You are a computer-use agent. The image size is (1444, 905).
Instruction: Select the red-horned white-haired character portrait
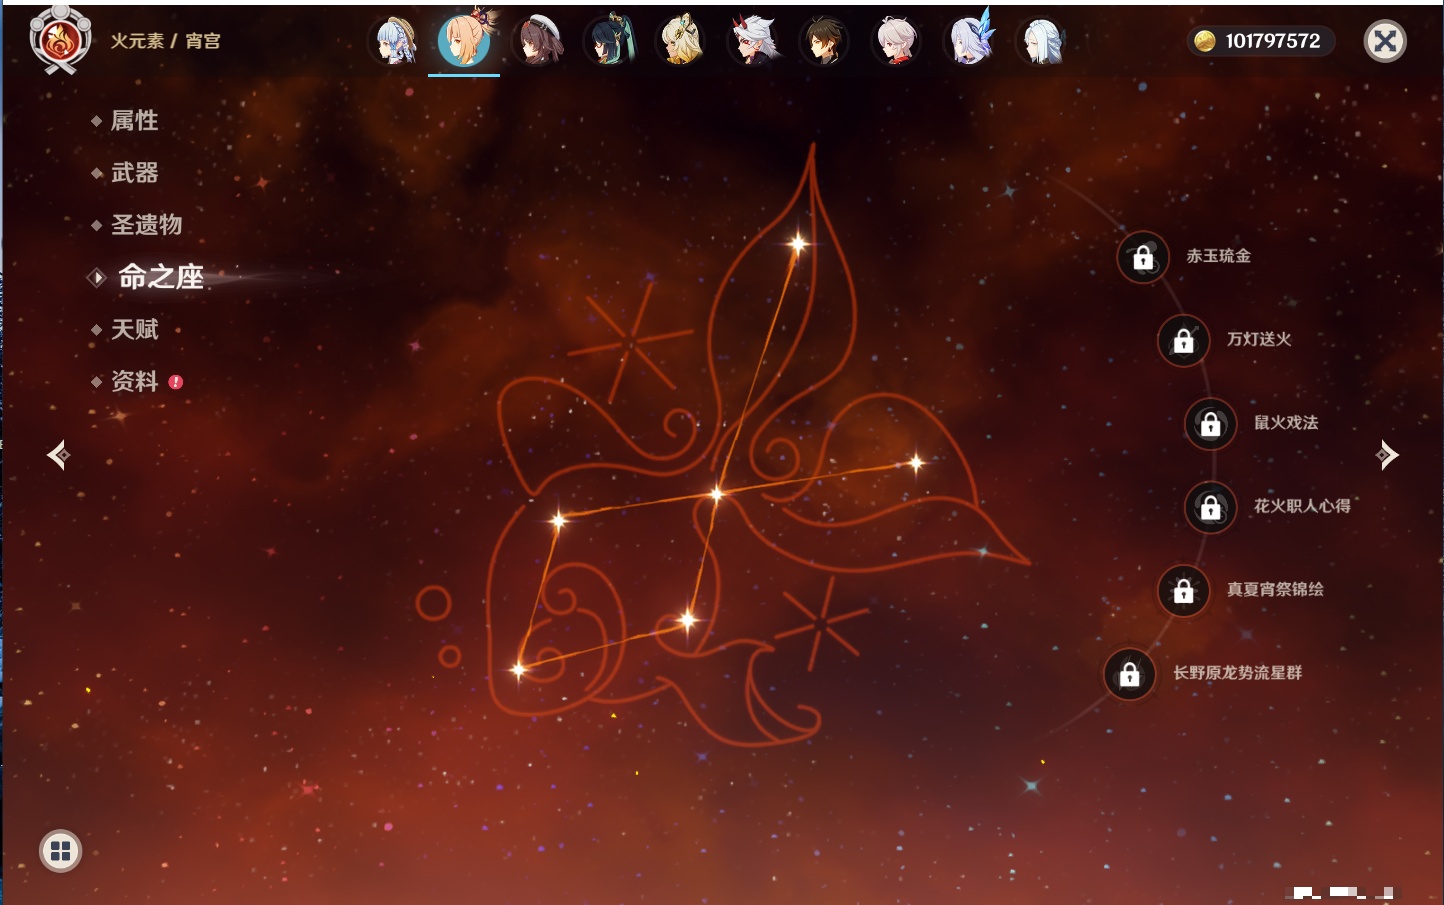click(753, 41)
